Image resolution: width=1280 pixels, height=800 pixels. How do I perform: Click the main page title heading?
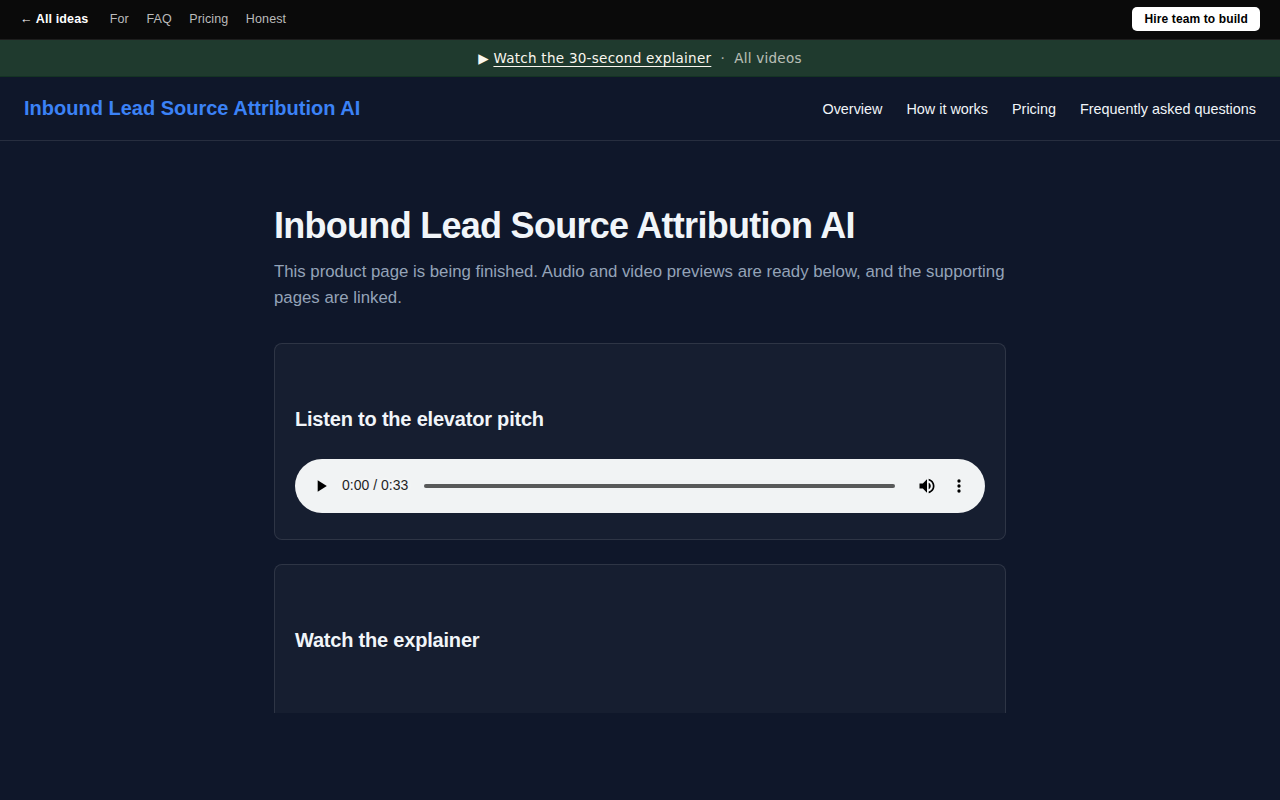564,226
